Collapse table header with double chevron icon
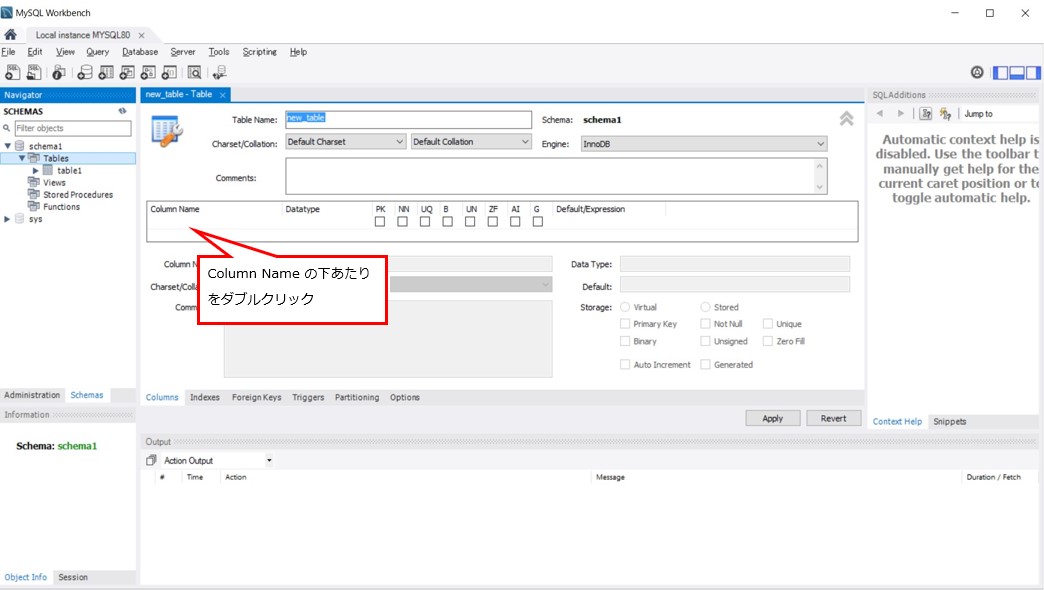This screenshot has width=1044, height=590. tap(846, 119)
